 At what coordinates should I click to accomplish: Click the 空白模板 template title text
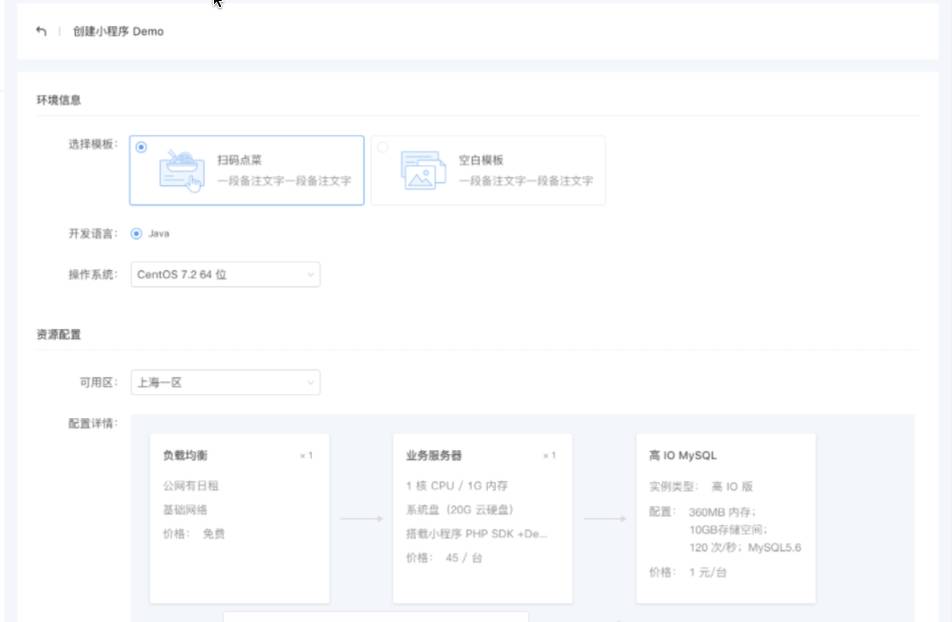pos(481,160)
